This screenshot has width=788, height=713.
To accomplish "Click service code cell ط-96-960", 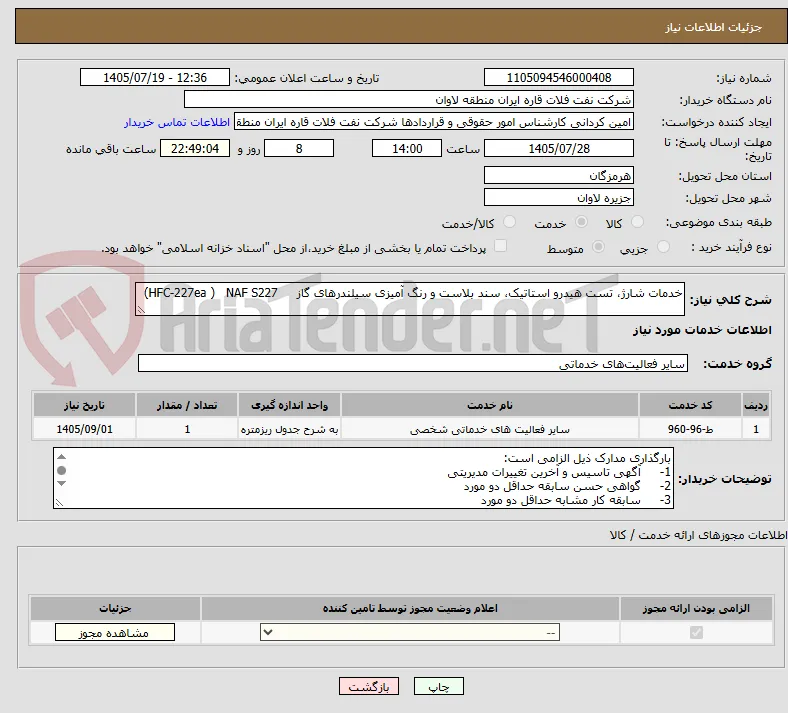I will (x=691, y=429).
